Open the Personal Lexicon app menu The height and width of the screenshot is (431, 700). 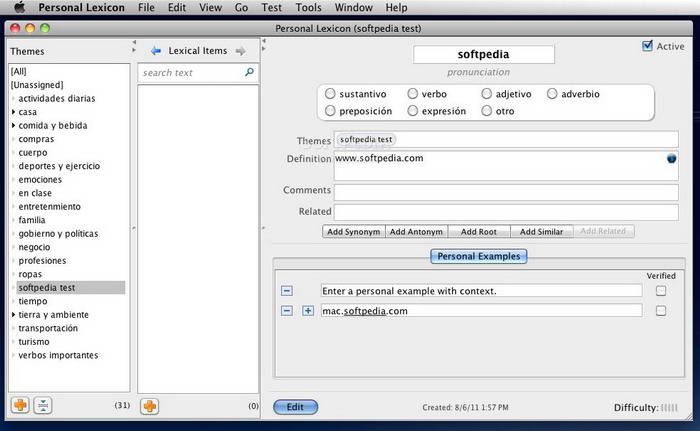click(81, 8)
